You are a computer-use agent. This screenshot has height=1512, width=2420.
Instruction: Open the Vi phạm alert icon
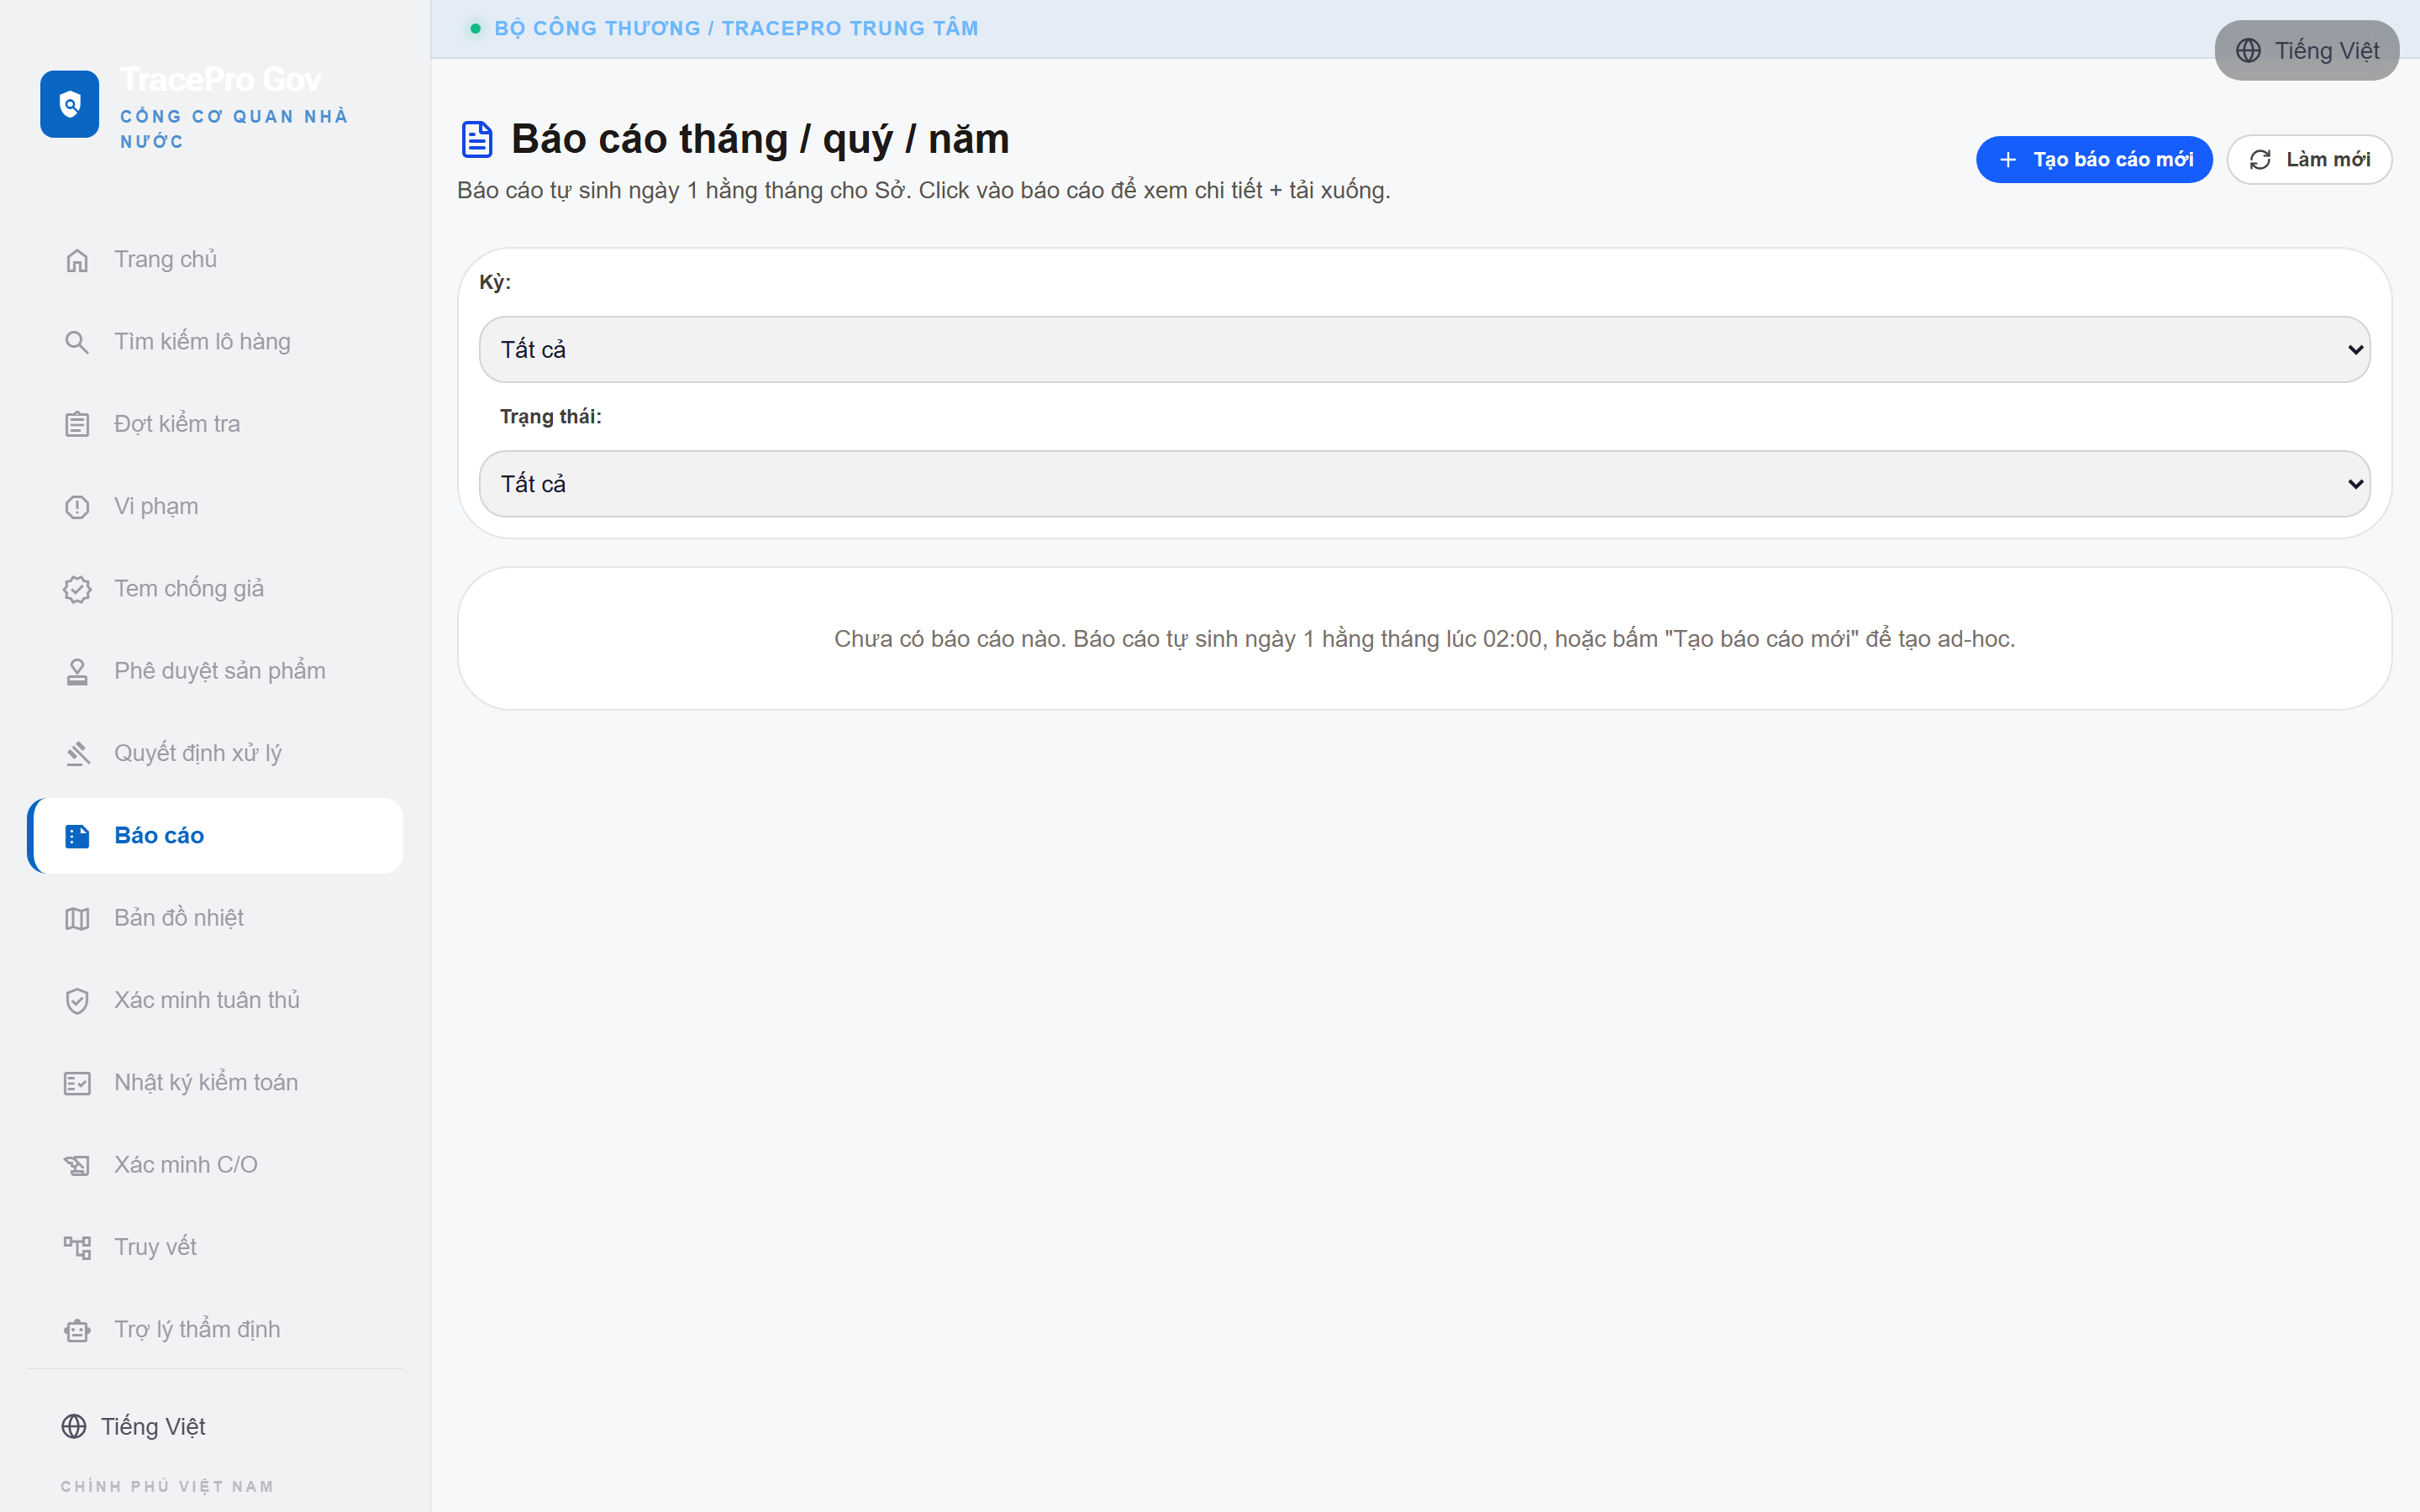tap(77, 507)
